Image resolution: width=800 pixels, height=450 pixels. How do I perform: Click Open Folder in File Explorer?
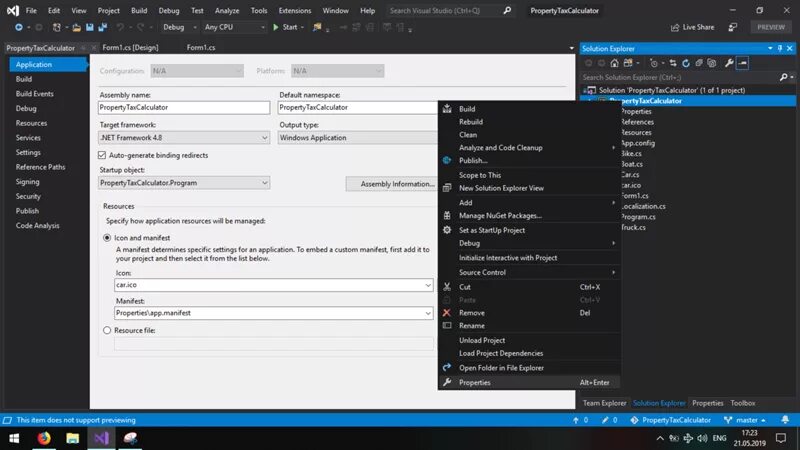tap(501, 368)
